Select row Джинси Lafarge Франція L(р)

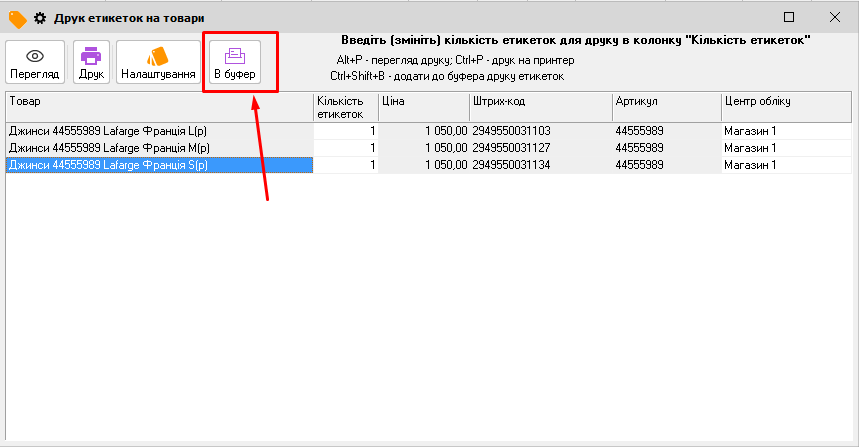(x=160, y=131)
